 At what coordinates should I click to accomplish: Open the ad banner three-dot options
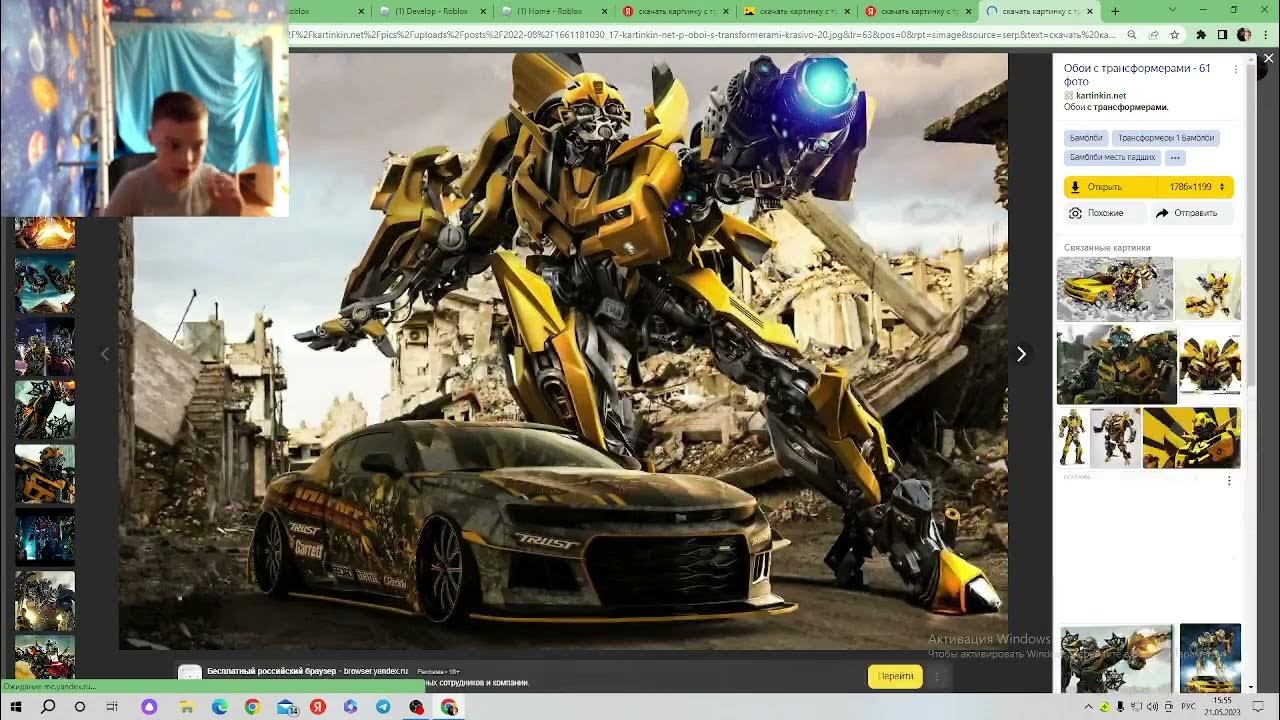[x=937, y=676]
